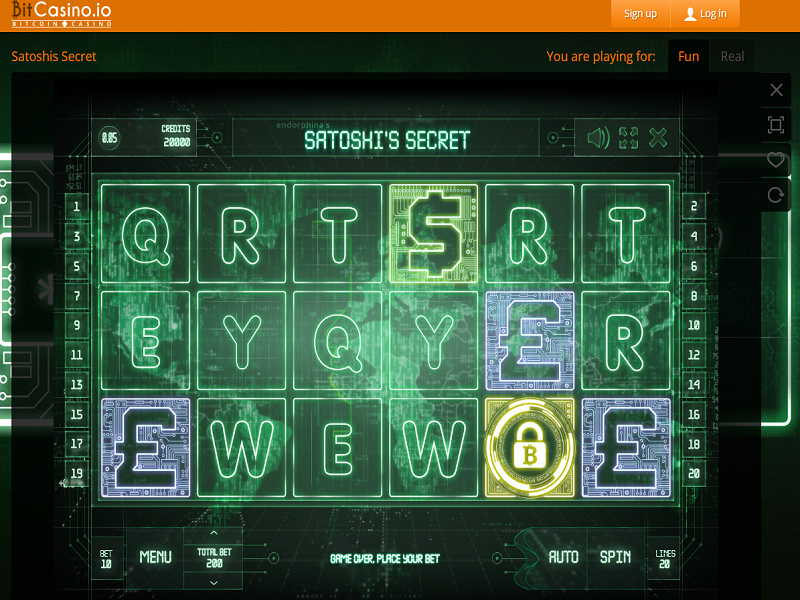Click the 0.05 coin value icon
The width and height of the screenshot is (800, 600).
(x=110, y=138)
